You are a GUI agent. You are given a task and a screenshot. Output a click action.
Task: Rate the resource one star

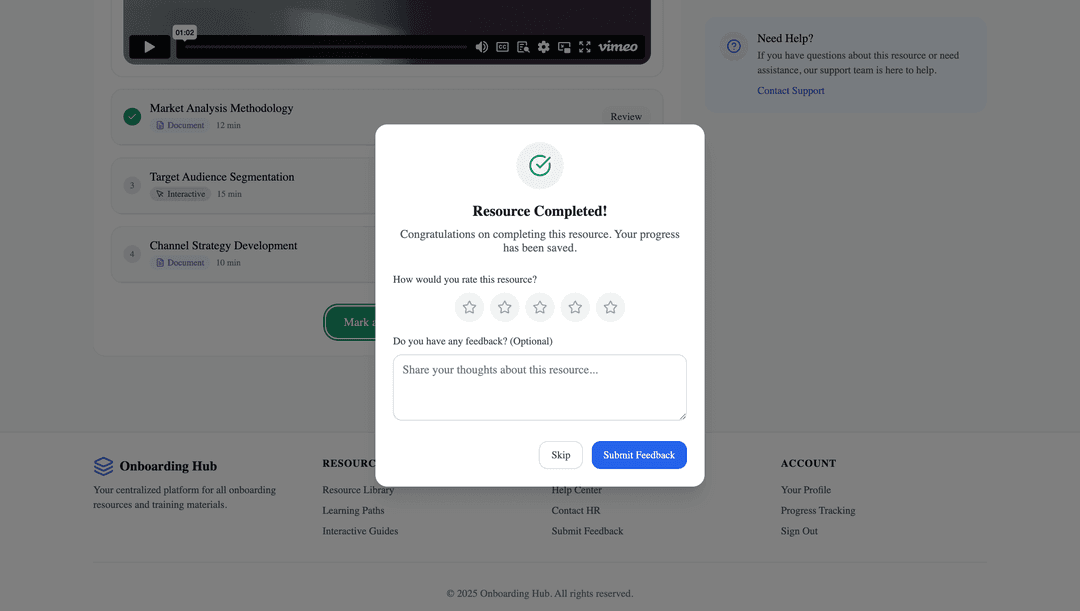point(469,308)
